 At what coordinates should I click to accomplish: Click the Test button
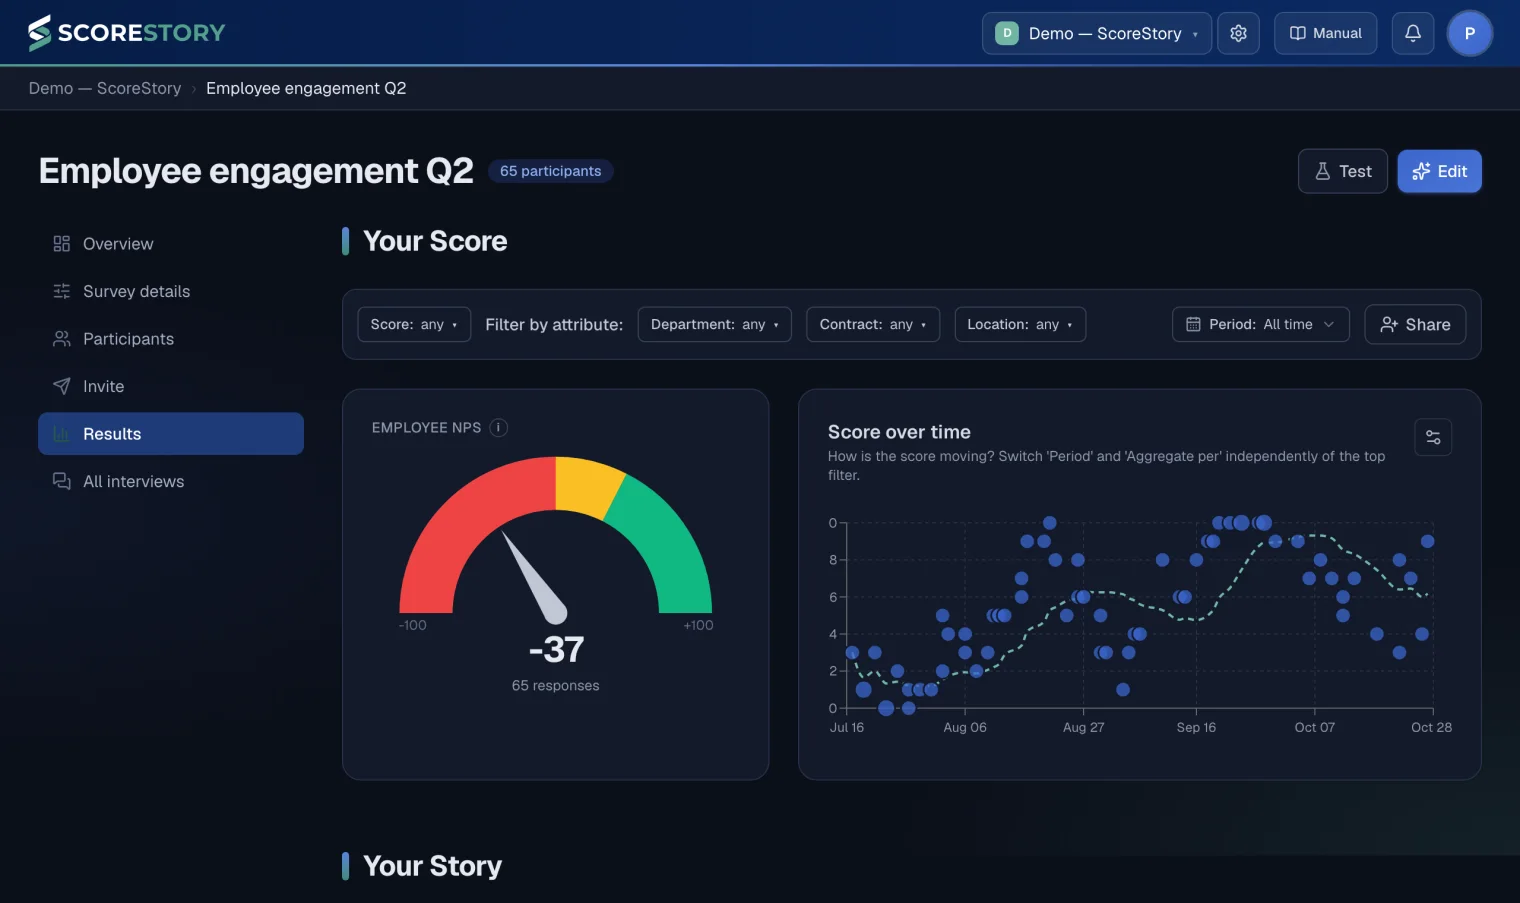(x=1342, y=171)
